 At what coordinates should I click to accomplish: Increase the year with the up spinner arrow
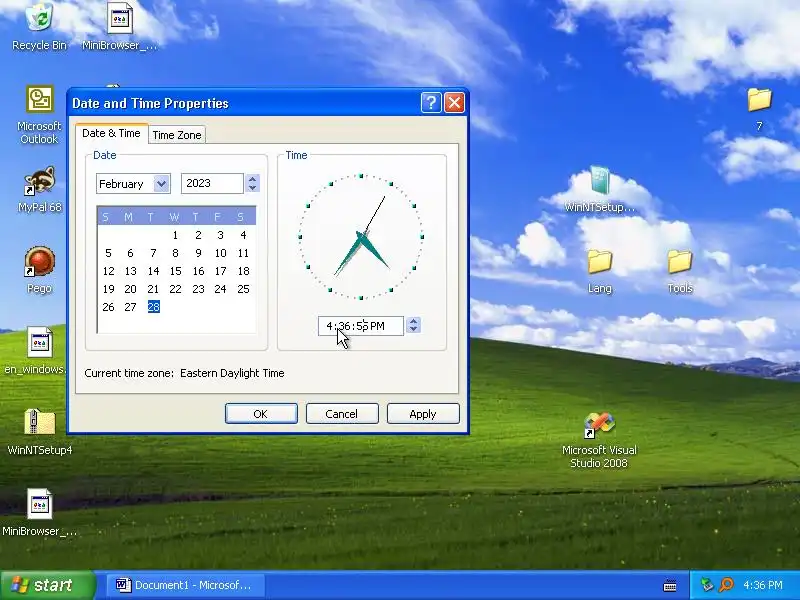253,179
